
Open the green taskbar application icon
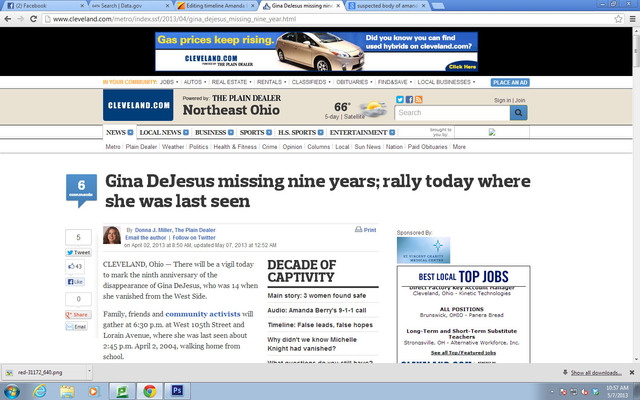pyautogui.click(x=122, y=391)
